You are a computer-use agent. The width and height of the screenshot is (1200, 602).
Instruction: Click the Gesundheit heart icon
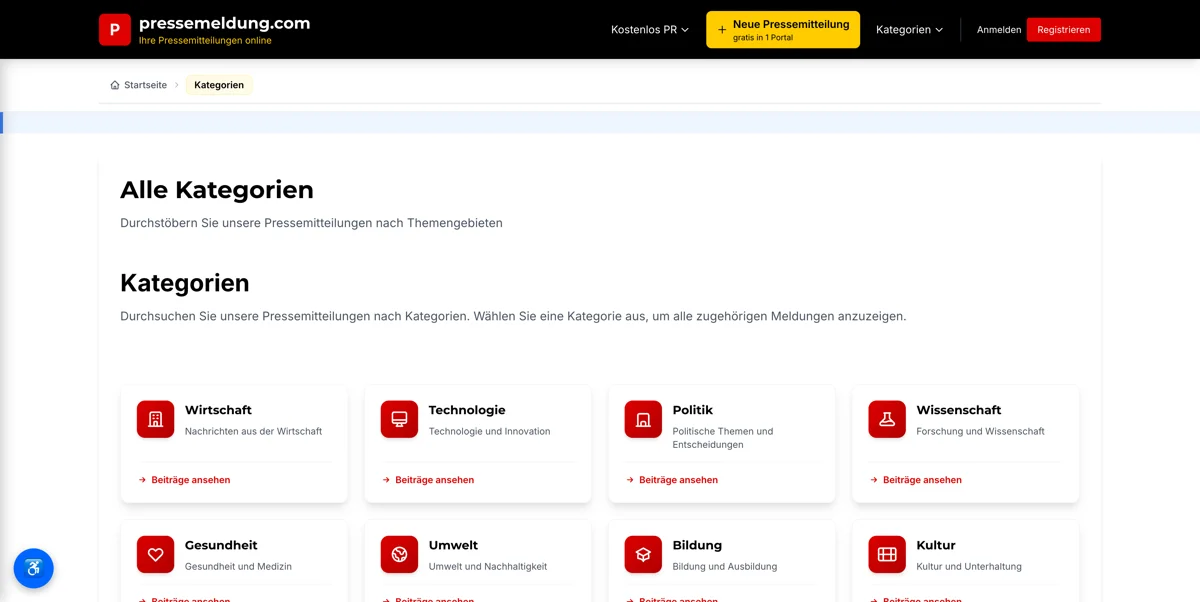[155, 554]
